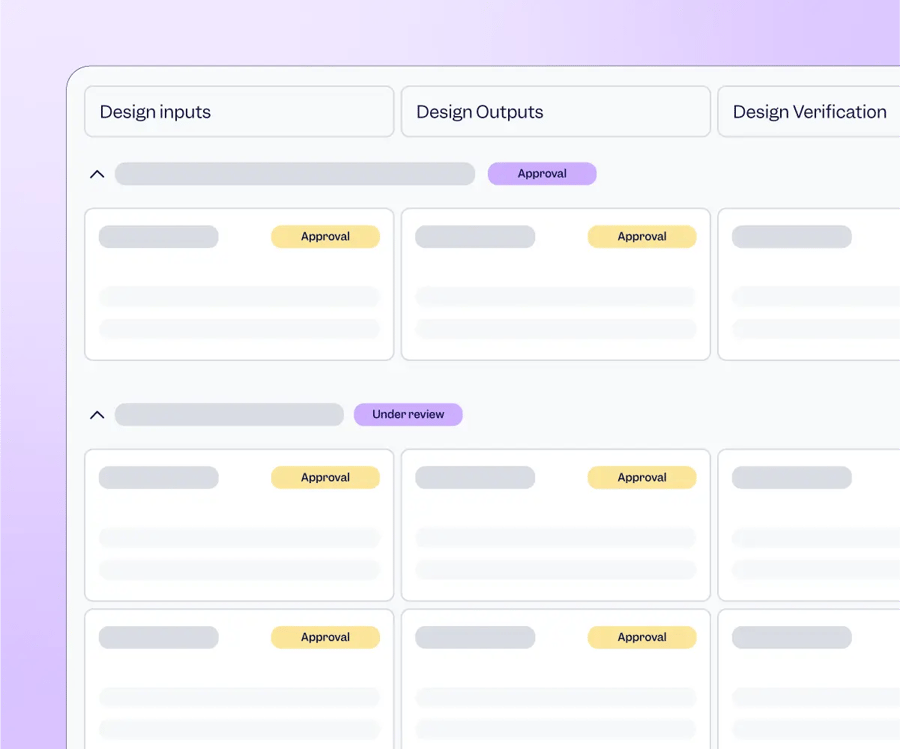
Task: Open bottom Design Verification card
Action: (810, 680)
